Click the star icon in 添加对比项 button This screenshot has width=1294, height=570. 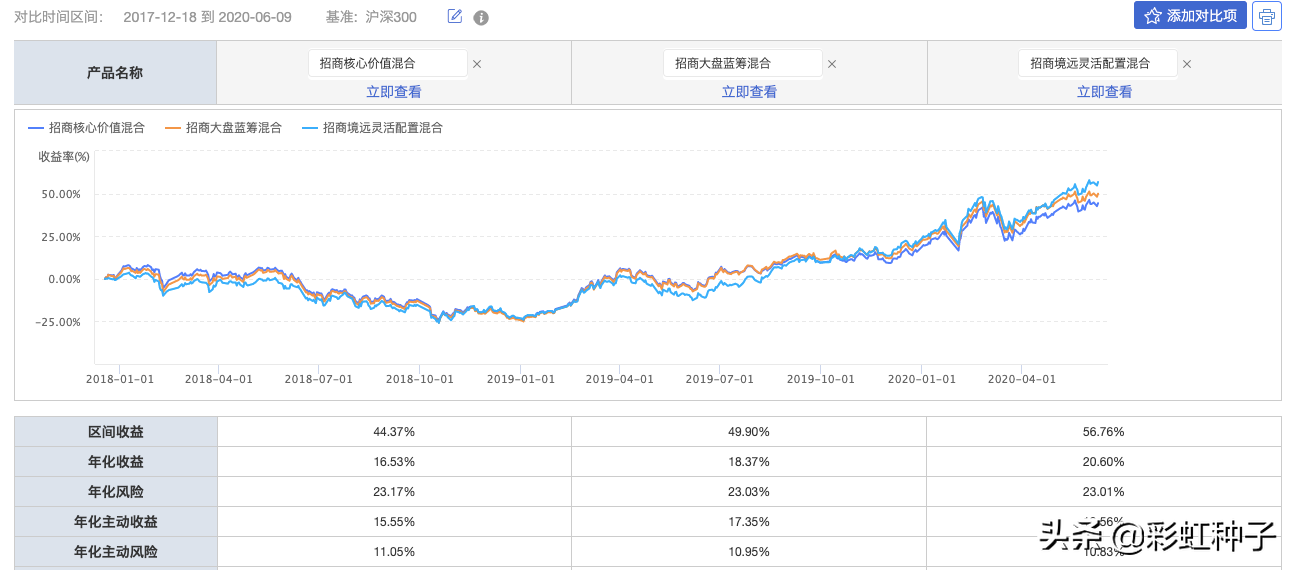pos(1152,16)
